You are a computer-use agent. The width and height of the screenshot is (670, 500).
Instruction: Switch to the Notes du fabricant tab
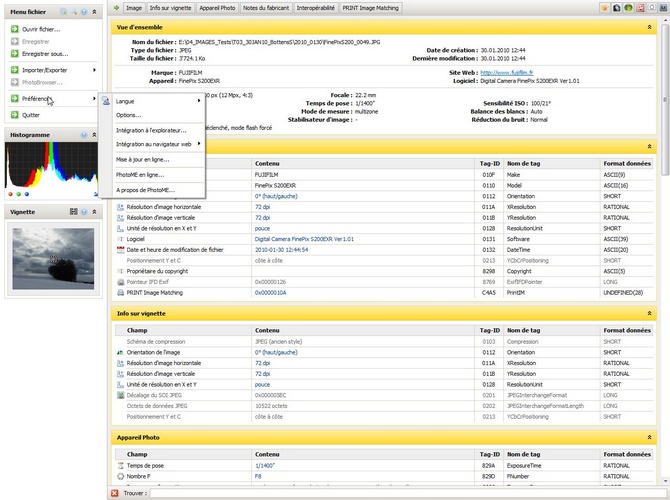point(265,7)
